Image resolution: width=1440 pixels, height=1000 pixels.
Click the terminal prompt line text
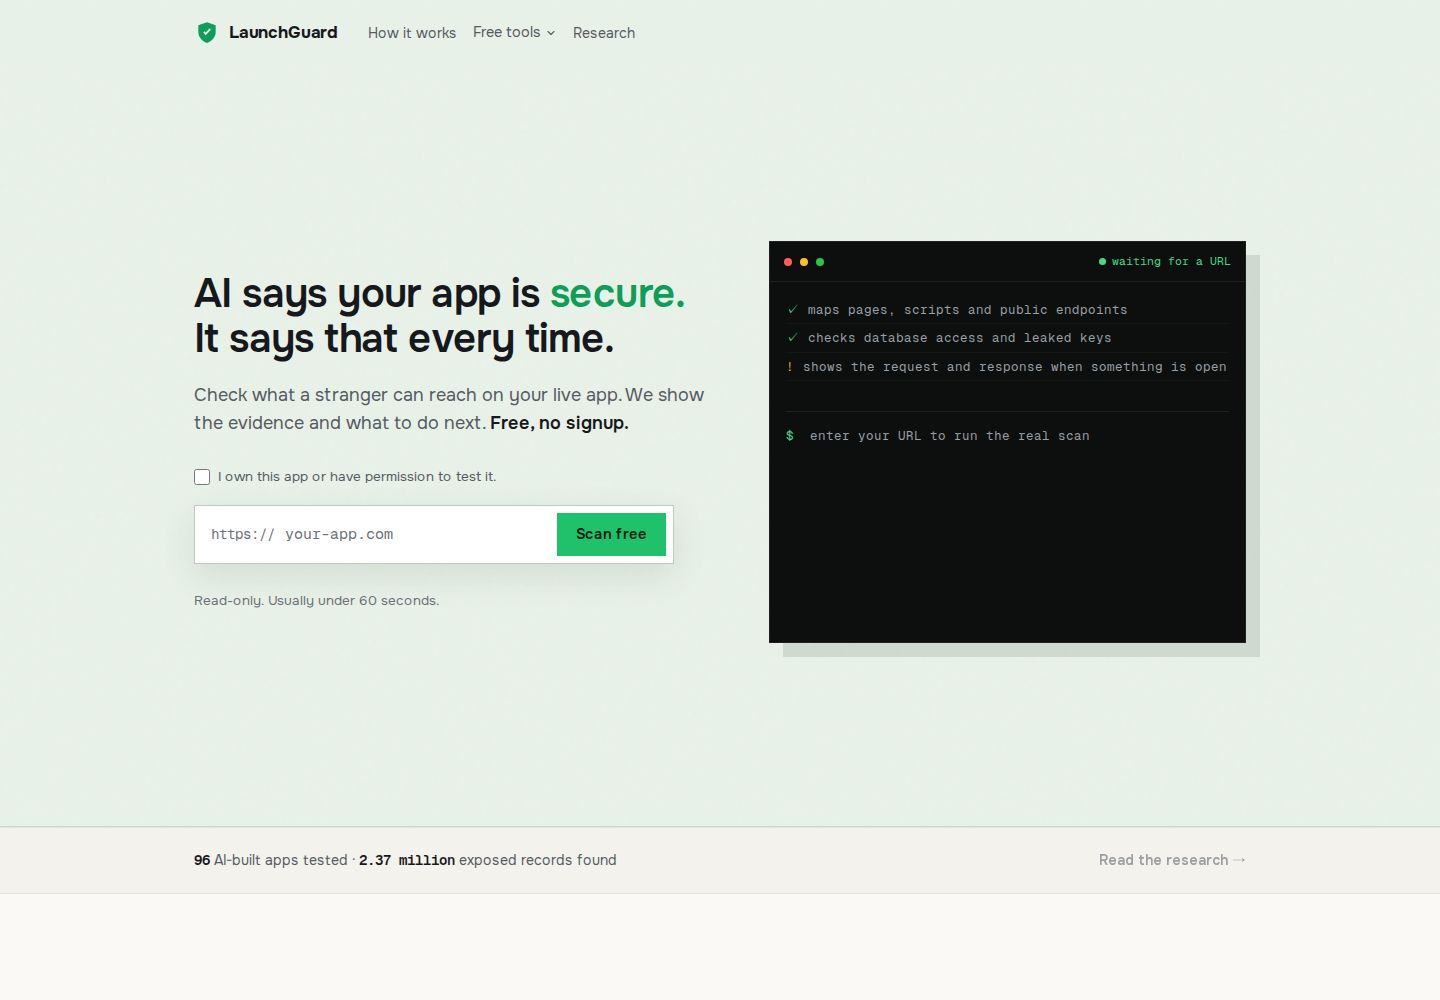point(950,436)
